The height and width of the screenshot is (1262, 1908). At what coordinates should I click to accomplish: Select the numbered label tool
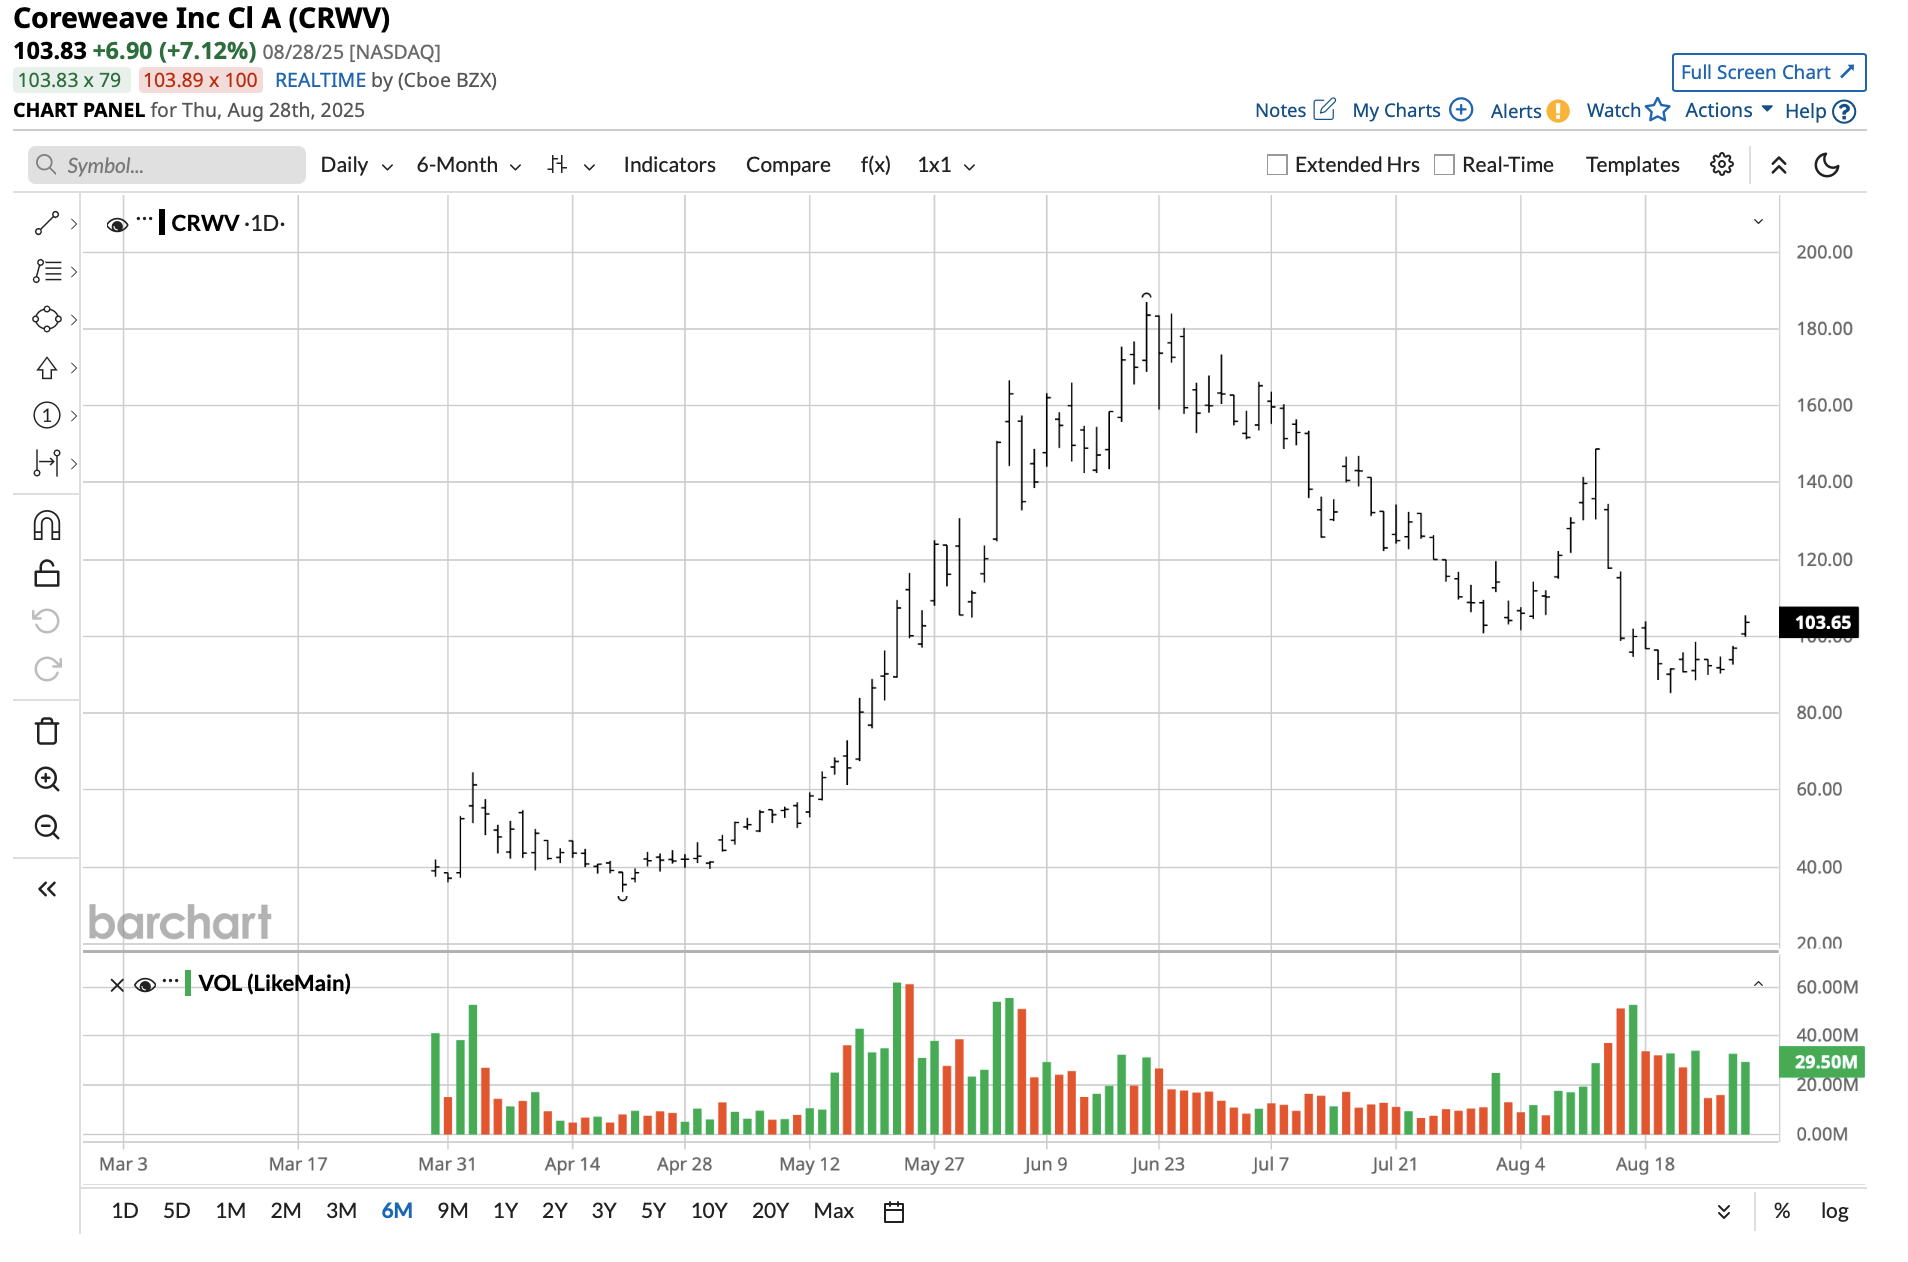click(x=47, y=415)
